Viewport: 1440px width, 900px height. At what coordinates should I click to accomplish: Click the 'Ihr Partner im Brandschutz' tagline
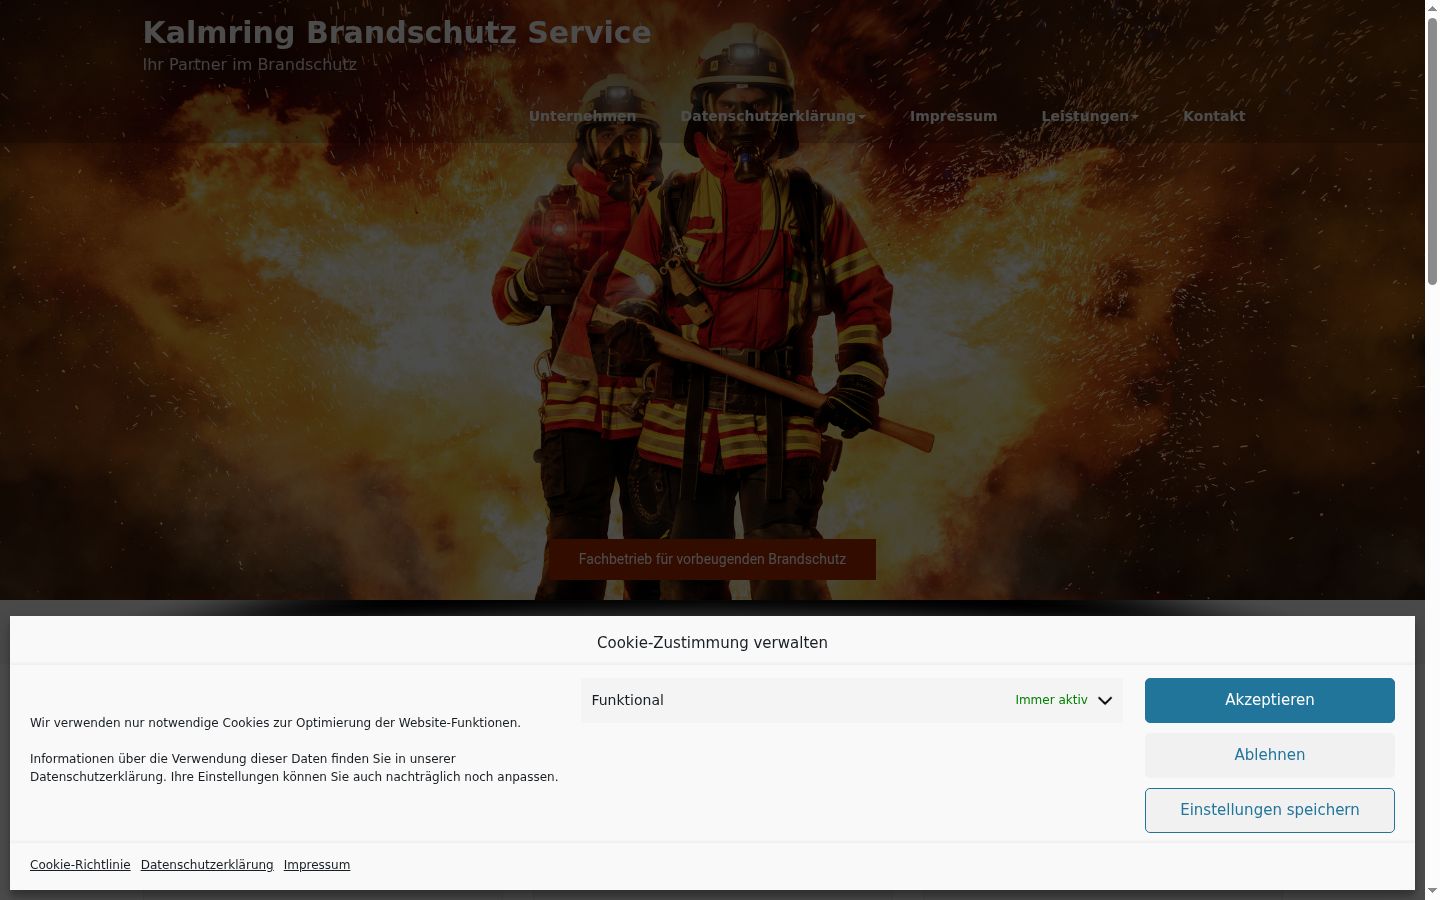(250, 64)
